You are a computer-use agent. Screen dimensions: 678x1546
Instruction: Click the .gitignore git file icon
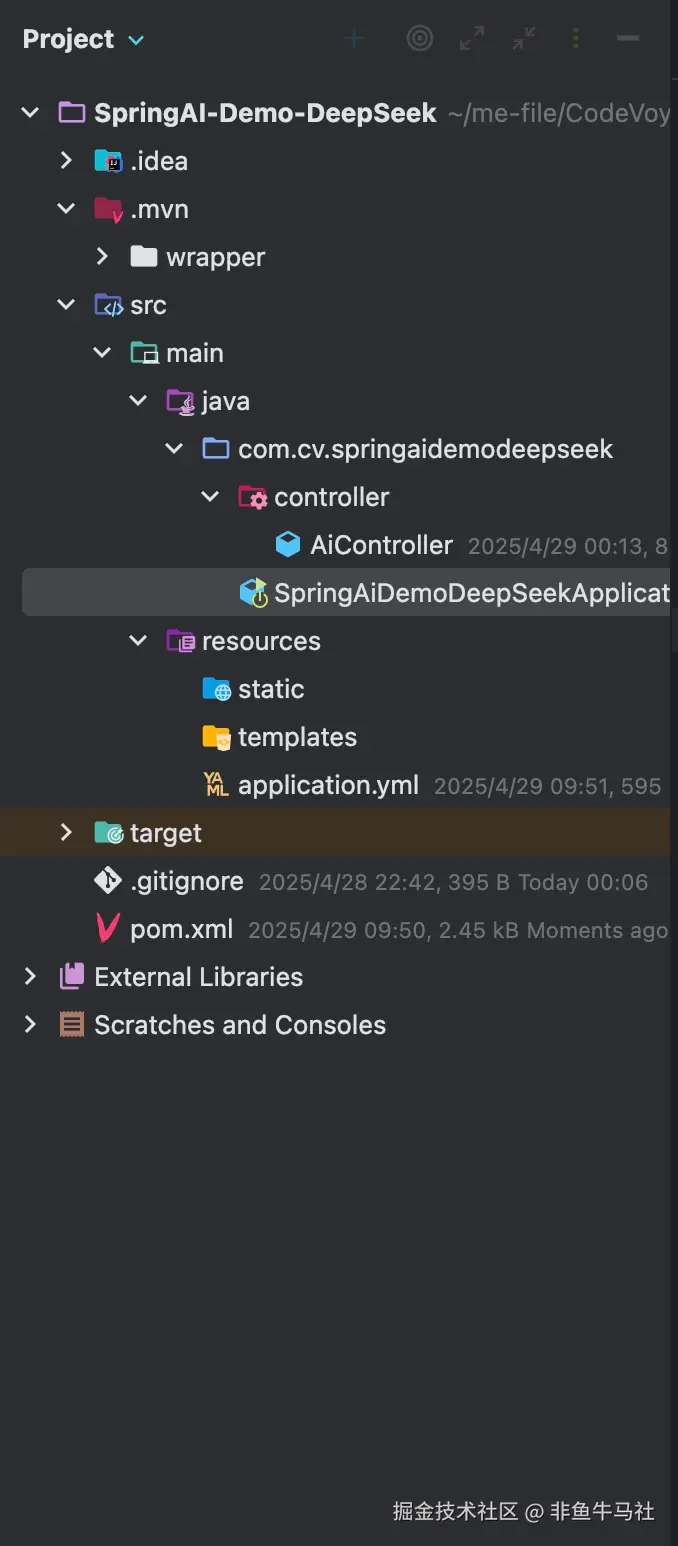[x=107, y=881]
